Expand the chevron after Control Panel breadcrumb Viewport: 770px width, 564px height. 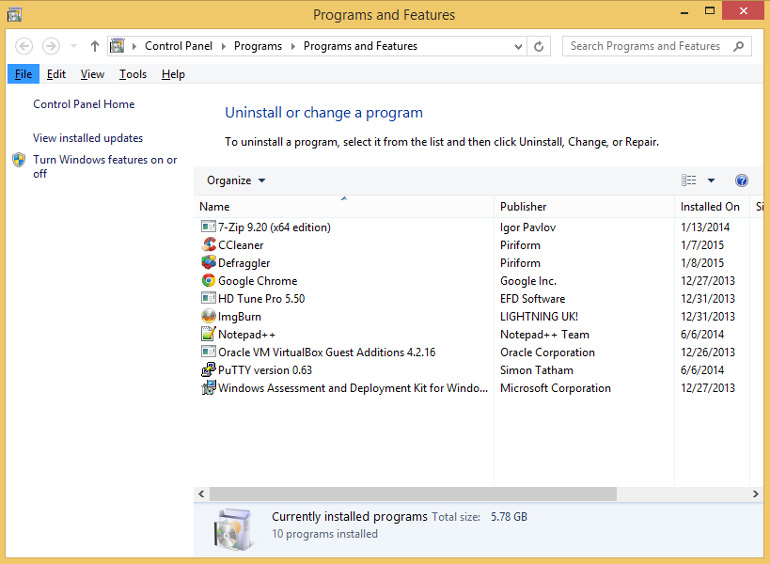coord(223,46)
